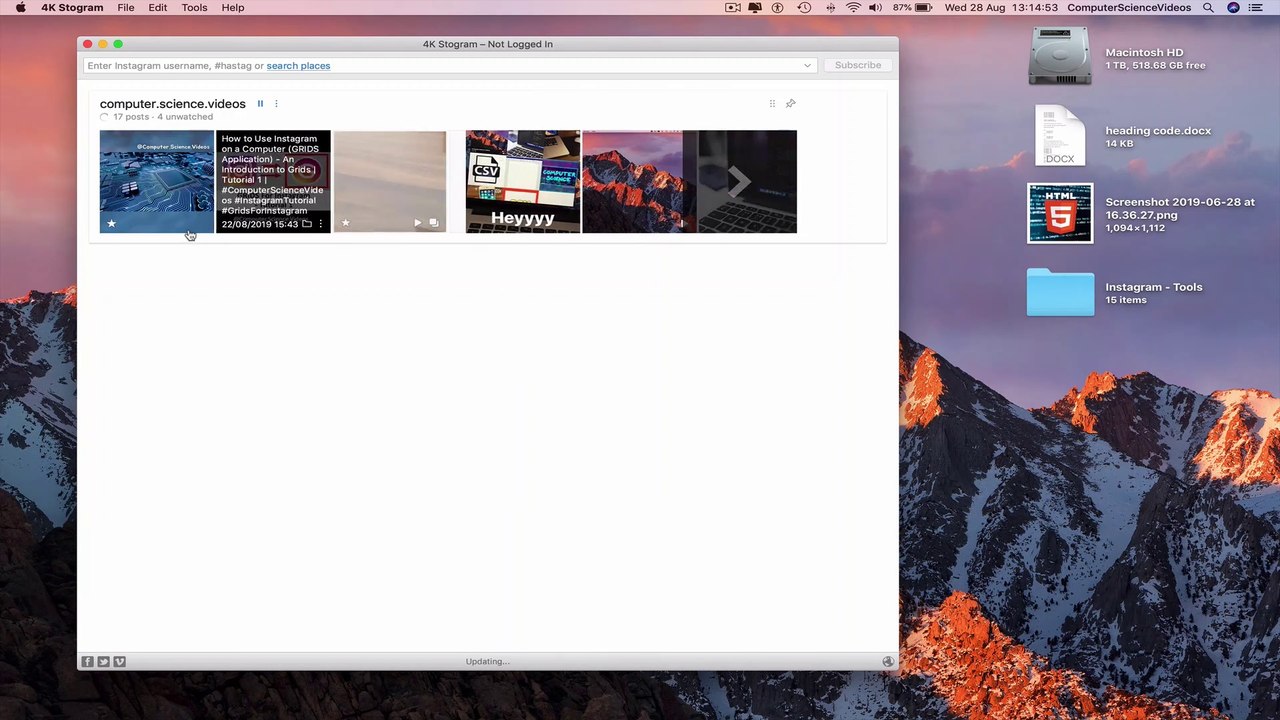Open the Facebook link in the status bar

(87, 661)
